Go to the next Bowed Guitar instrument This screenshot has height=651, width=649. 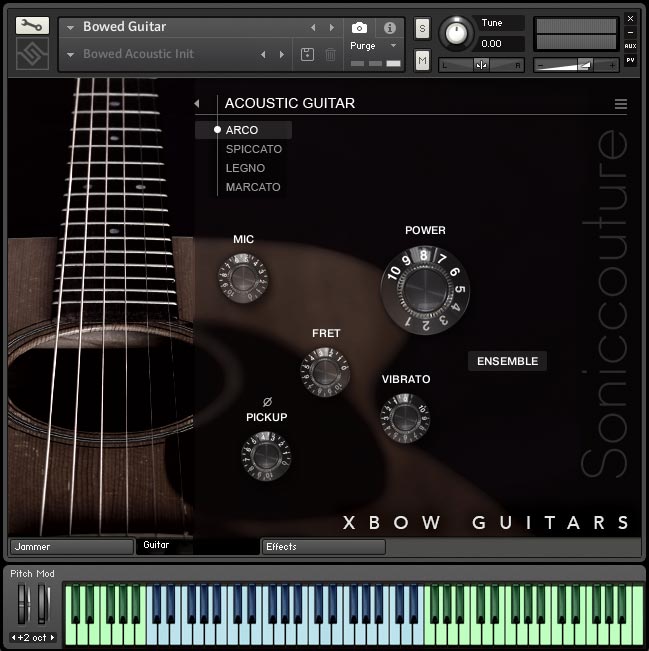click(x=331, y=27)
